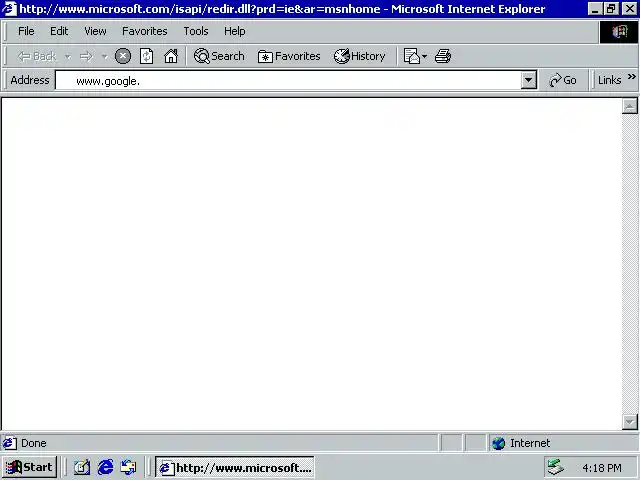Click the Links toolbar label
The width and height of the screenshot is (640, 480).
(x=609, y=80)
